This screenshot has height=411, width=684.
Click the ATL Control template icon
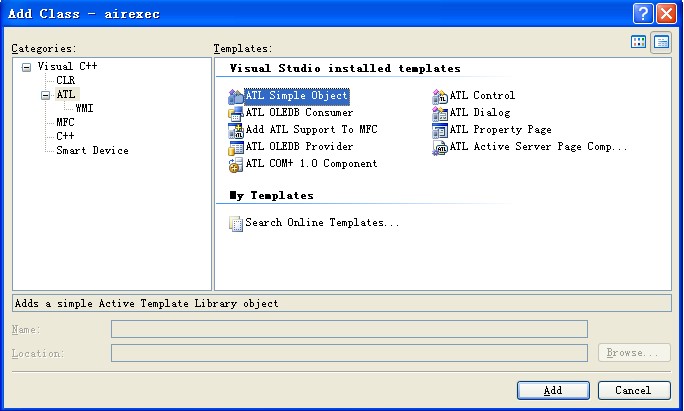pyautogui.click(x=440, y=96)
